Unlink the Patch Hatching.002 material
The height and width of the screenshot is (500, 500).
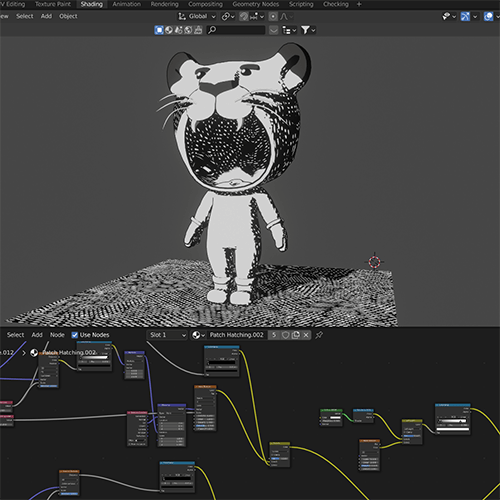click(306, 335)
